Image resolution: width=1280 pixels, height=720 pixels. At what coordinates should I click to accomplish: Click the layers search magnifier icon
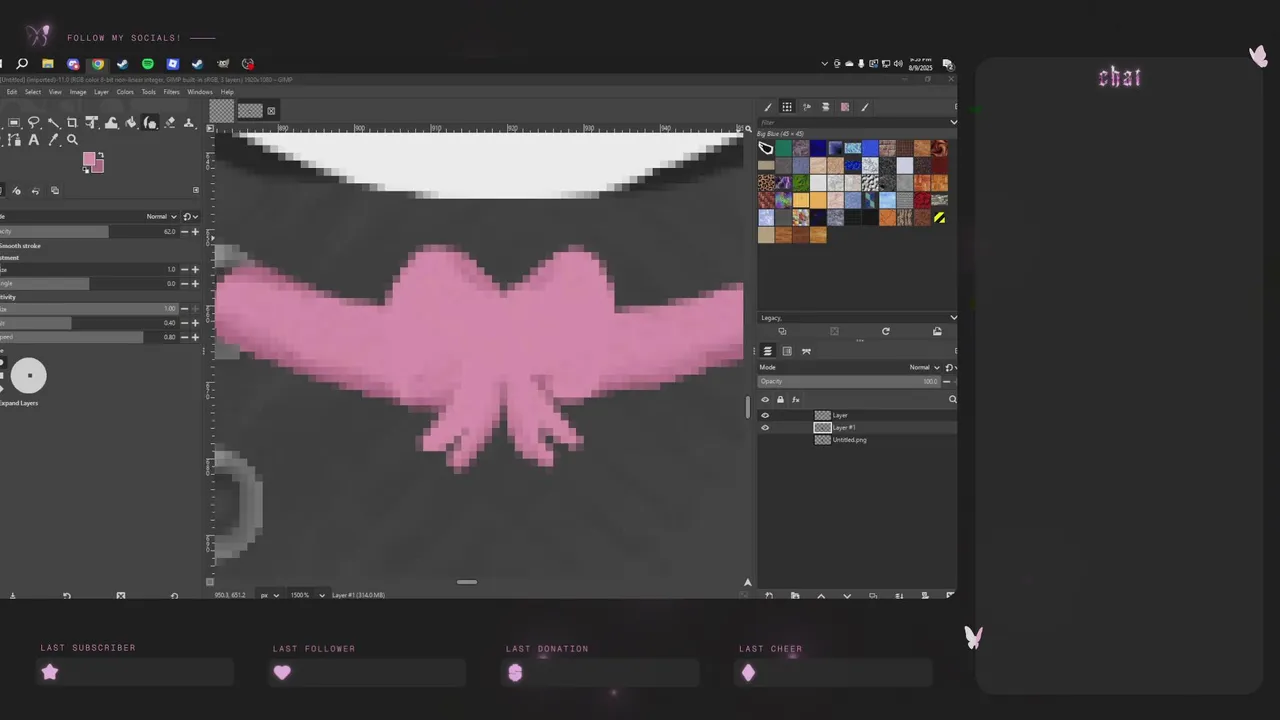[952, 399]
